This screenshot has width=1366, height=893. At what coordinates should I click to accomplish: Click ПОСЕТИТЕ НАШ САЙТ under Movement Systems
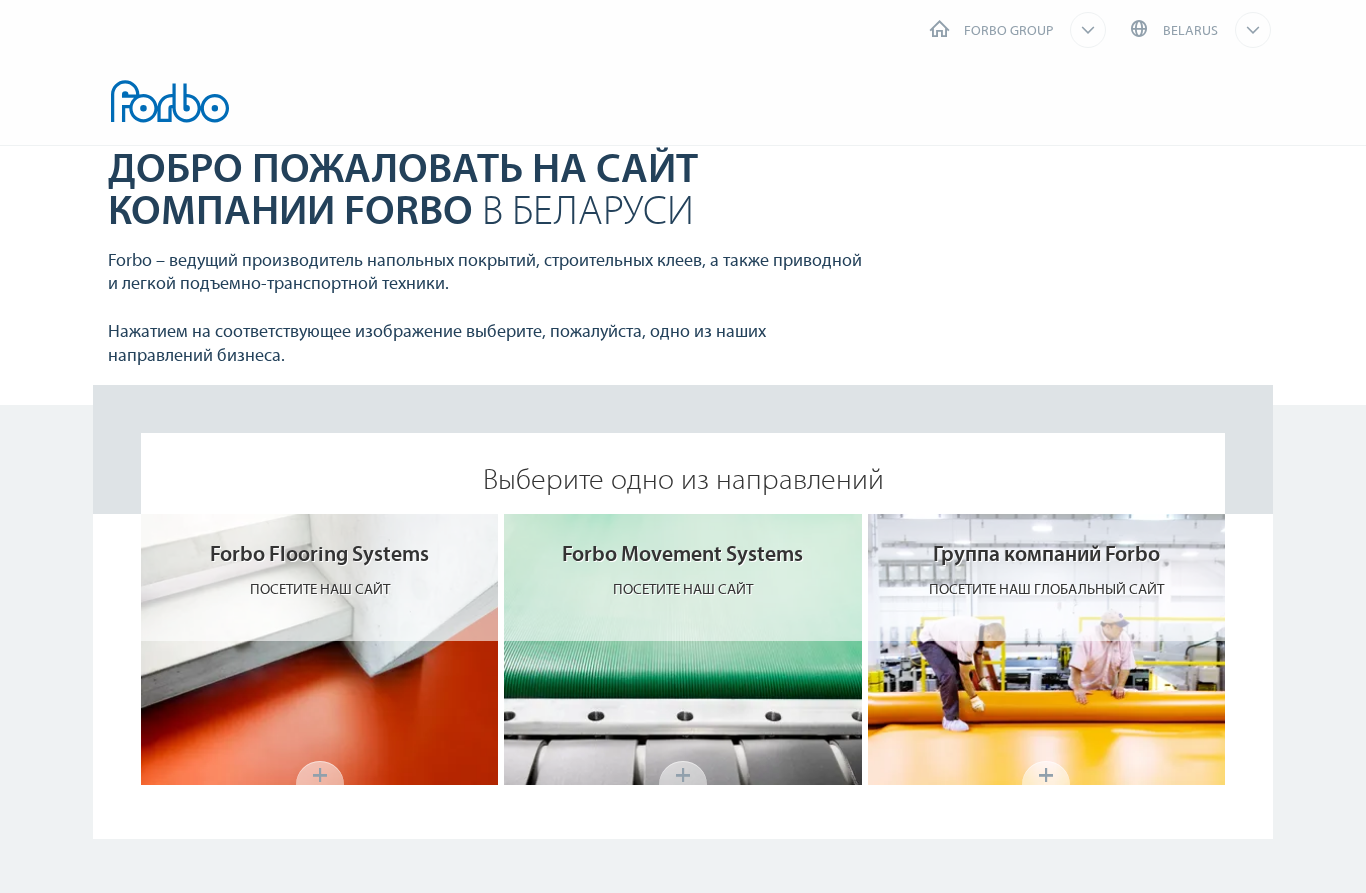tap(683, 590)
